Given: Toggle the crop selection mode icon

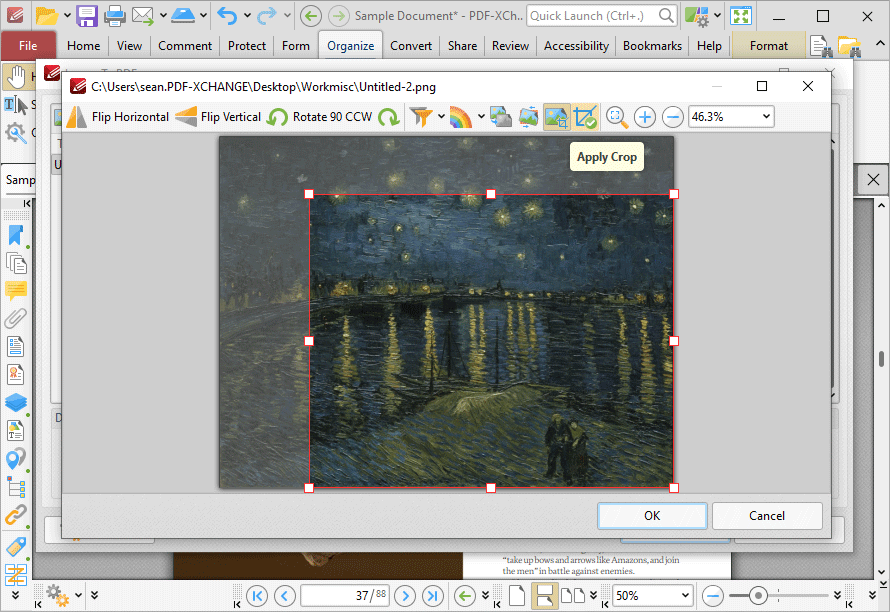Looking at the screenshot, I should point(556,117).
